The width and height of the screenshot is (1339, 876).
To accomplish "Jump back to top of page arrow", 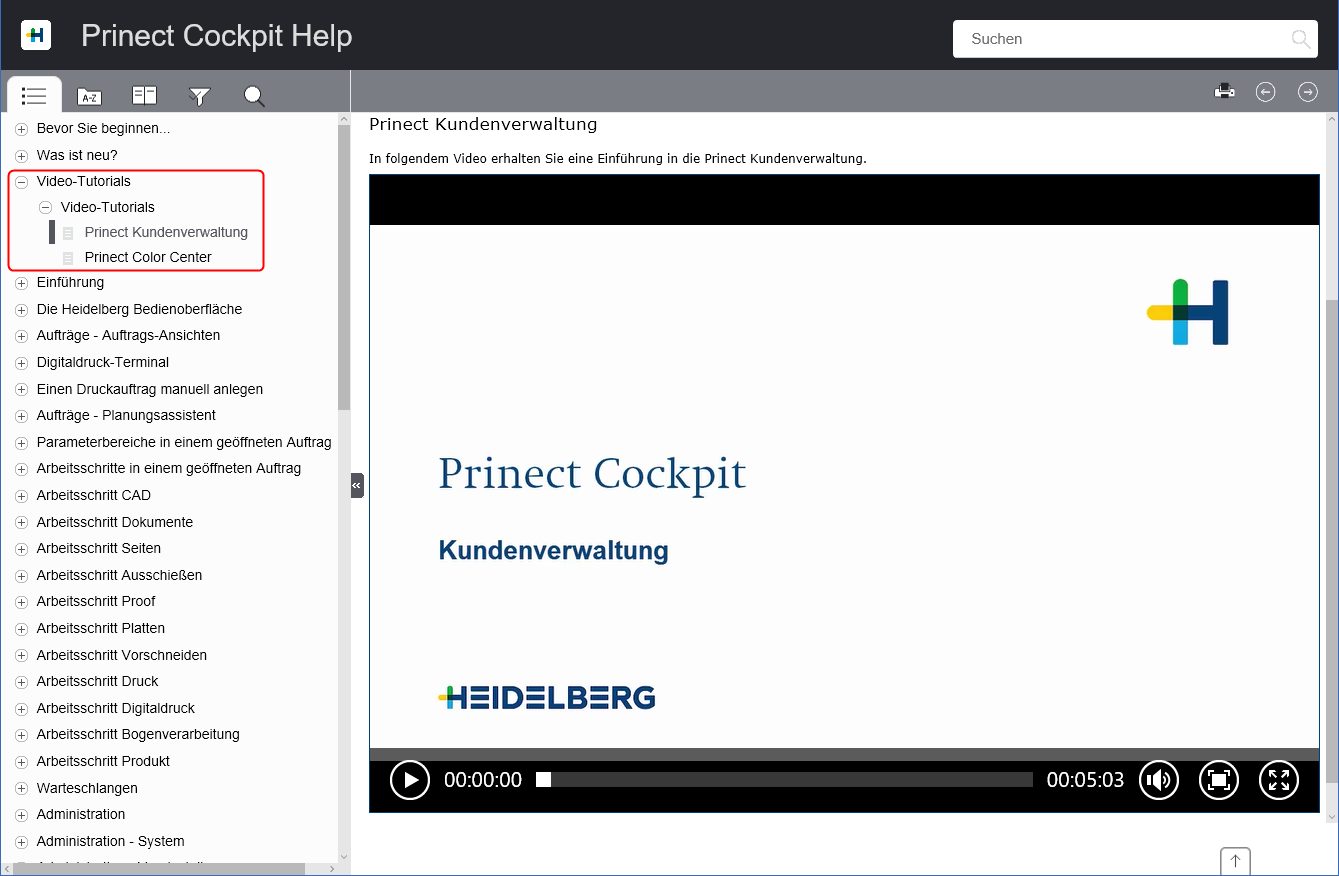I will [x=1235, y=861].
